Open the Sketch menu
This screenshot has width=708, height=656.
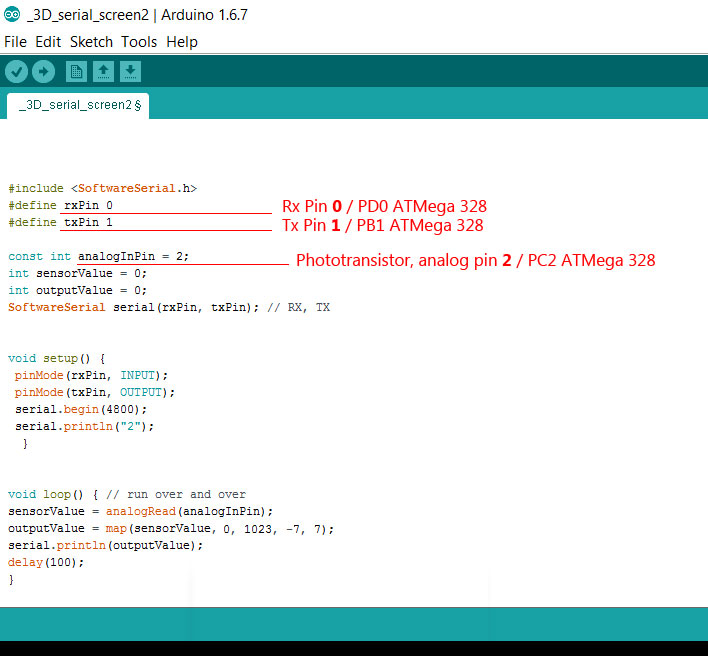pos(91,42)
